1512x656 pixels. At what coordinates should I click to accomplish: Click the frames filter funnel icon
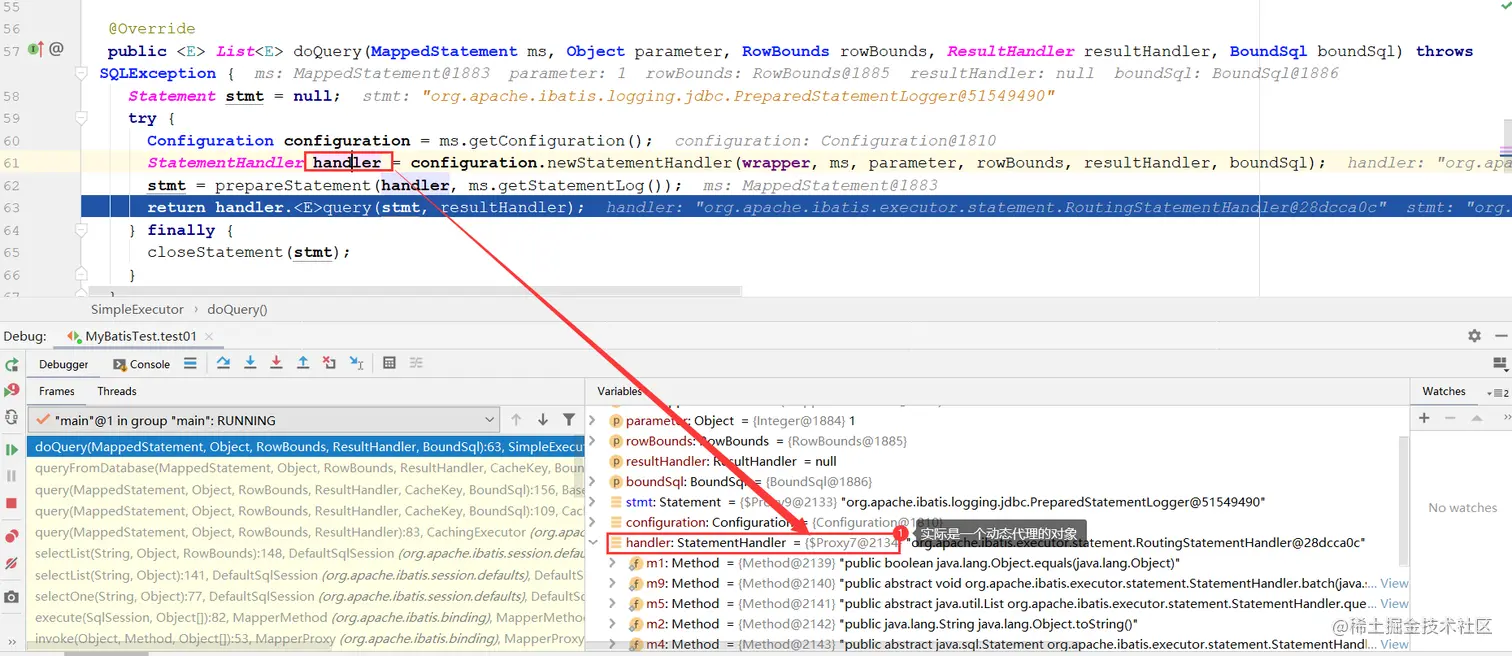569,420
